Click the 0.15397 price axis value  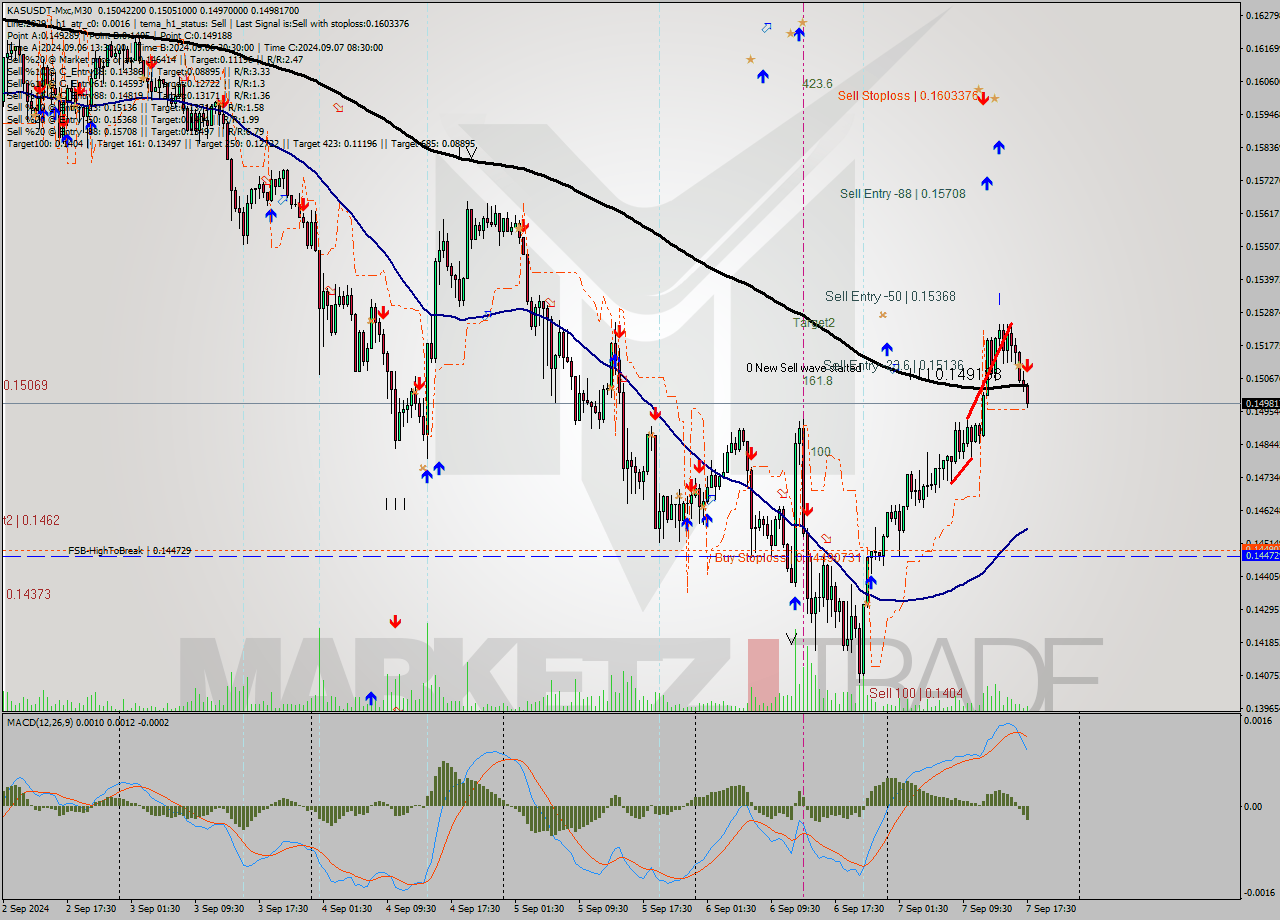coord(1262,279)
